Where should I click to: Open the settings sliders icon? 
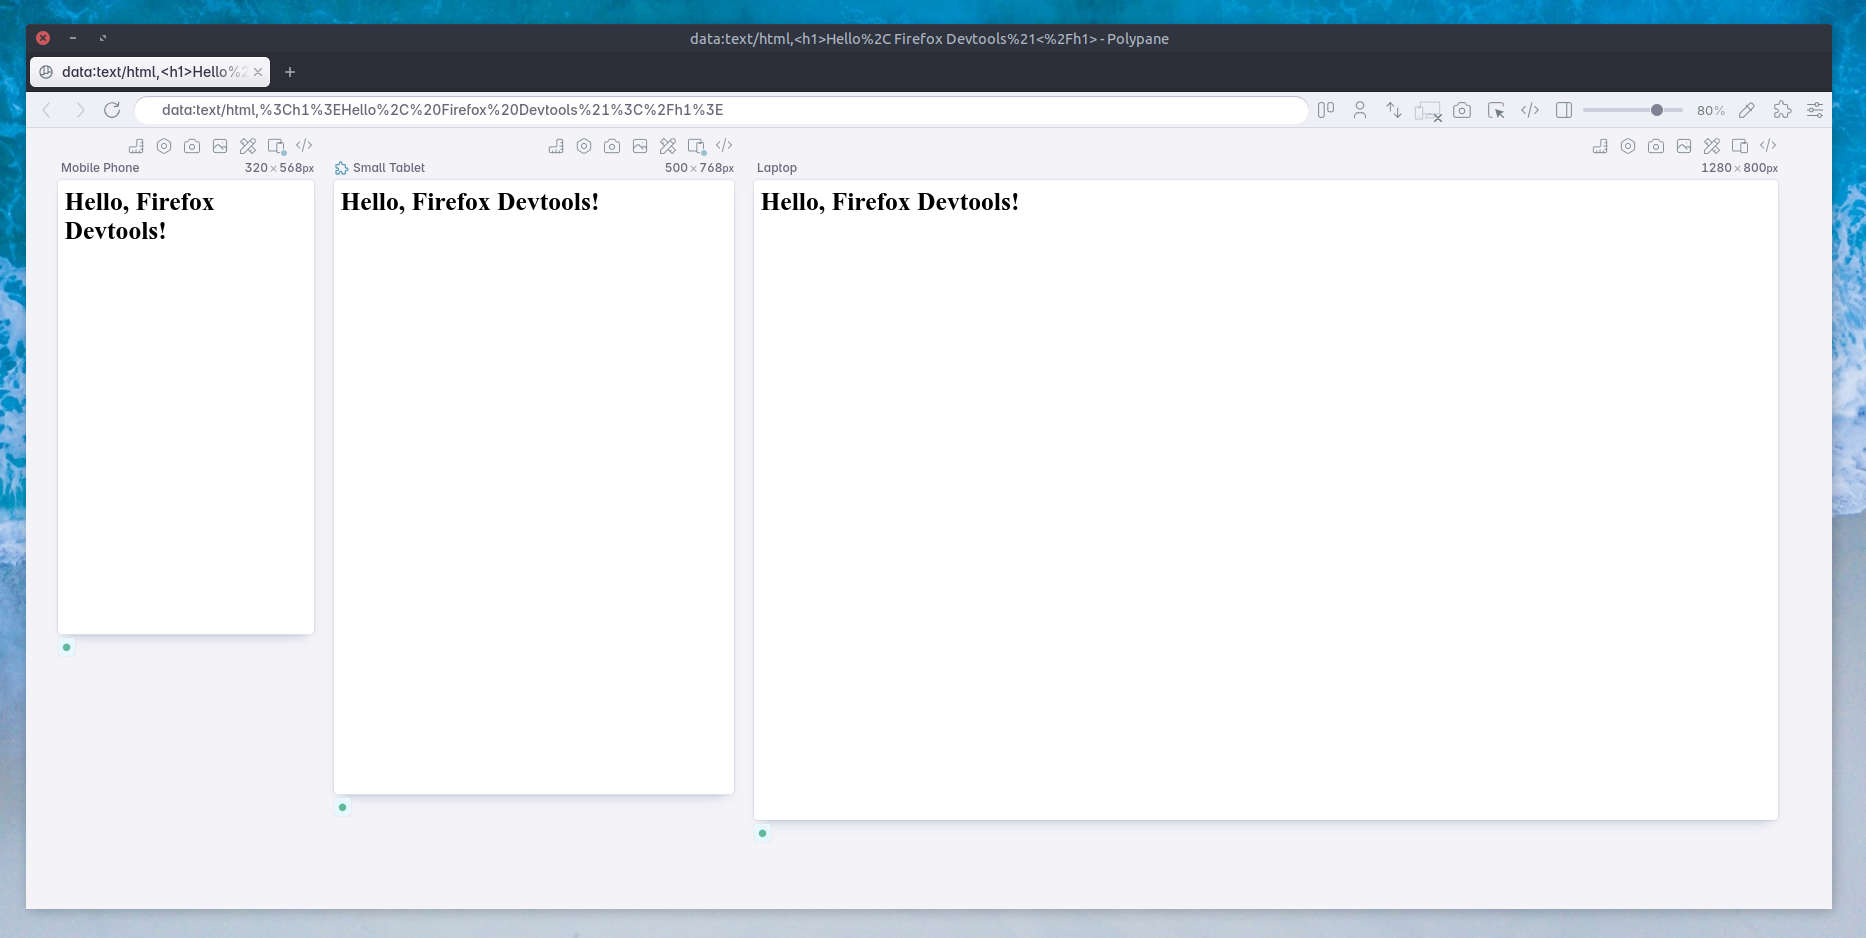coord(1815,110)
